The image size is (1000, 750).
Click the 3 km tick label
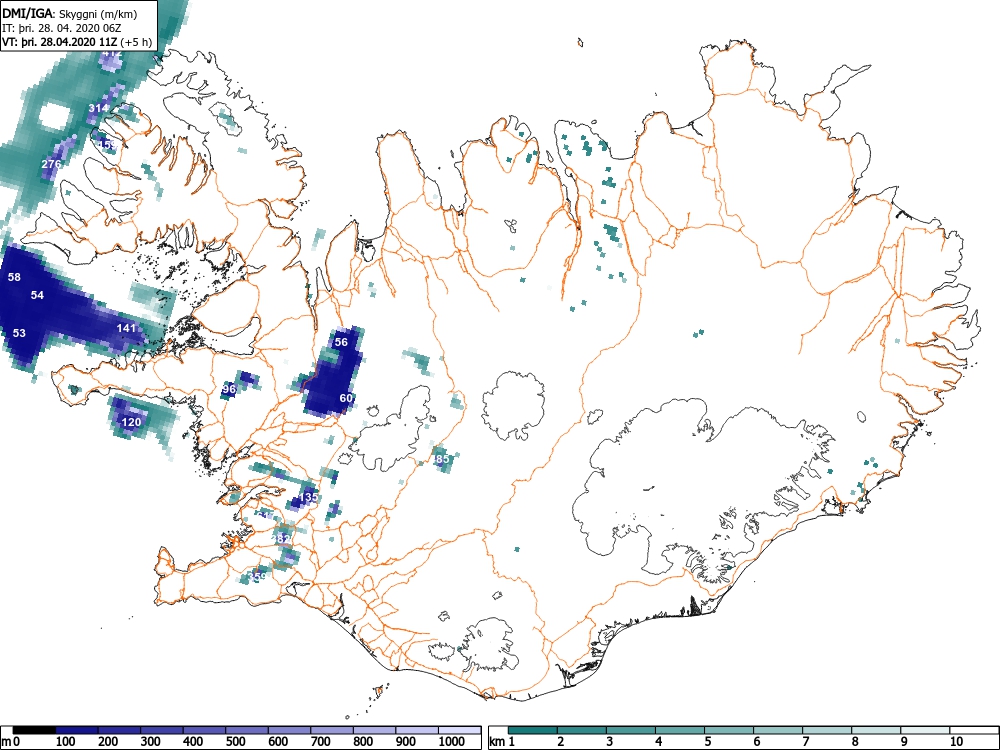pyautogui.click(x=610, y=742)
